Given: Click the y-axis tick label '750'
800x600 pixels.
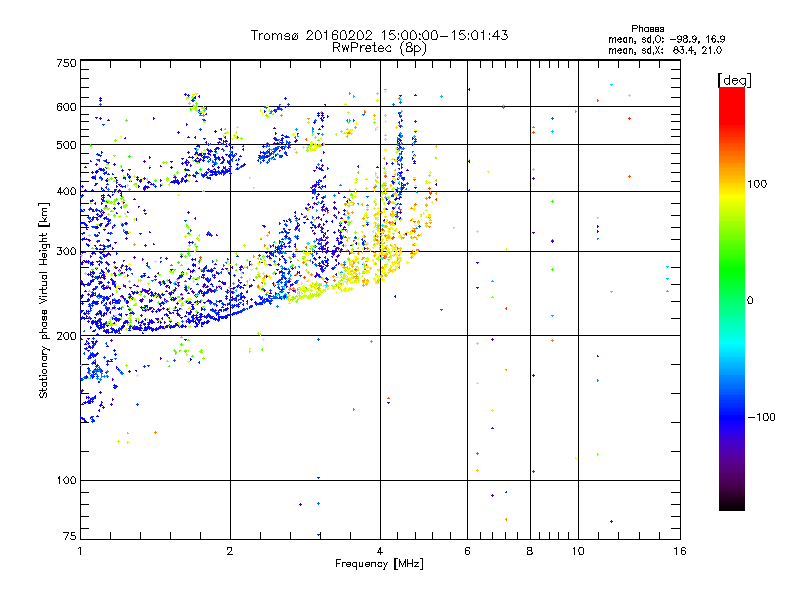Looking at the screenshot, I should pos(66,63).
